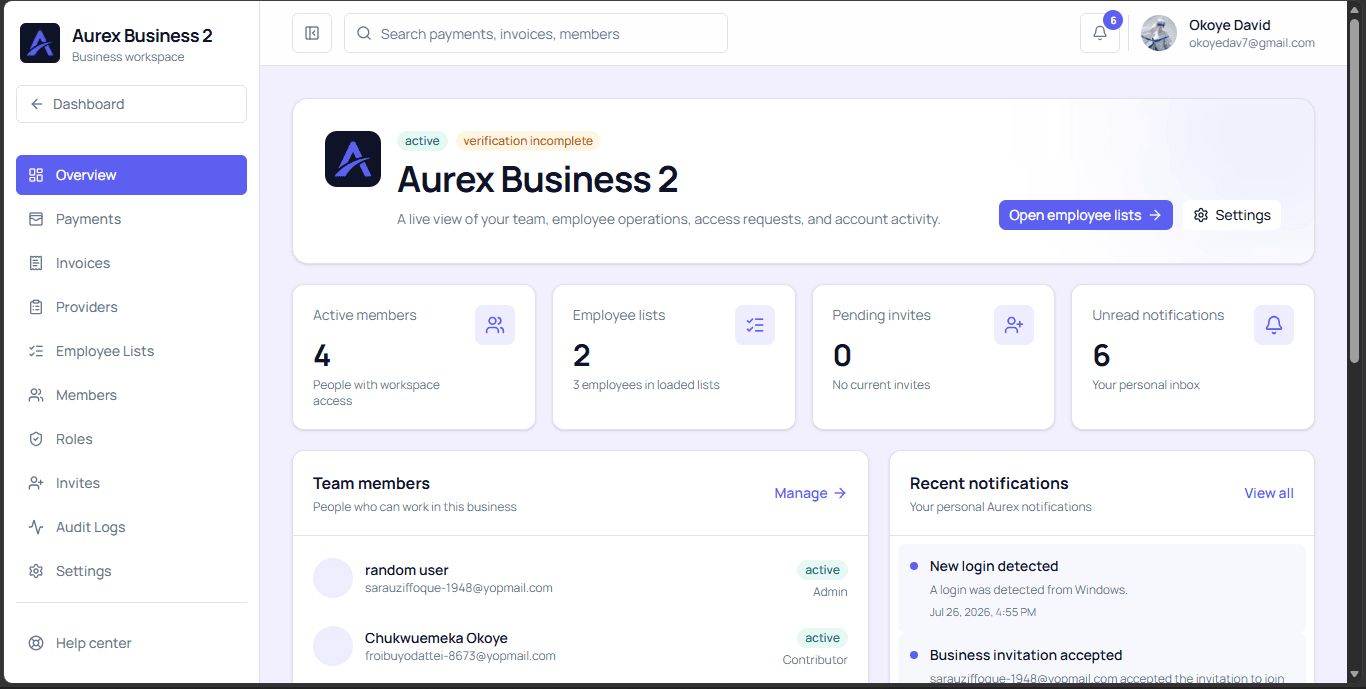Image resolution: width=1366 pixels, height=689 pixels.
Task: Click the sarauziffoque-1948@yopmail.com email under random user
Action: (x=459, y=588)
